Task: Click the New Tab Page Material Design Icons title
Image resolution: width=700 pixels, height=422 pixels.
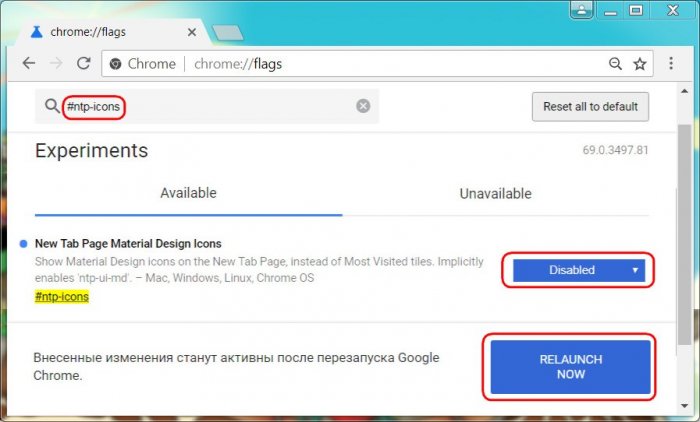Action: [128, 243]
